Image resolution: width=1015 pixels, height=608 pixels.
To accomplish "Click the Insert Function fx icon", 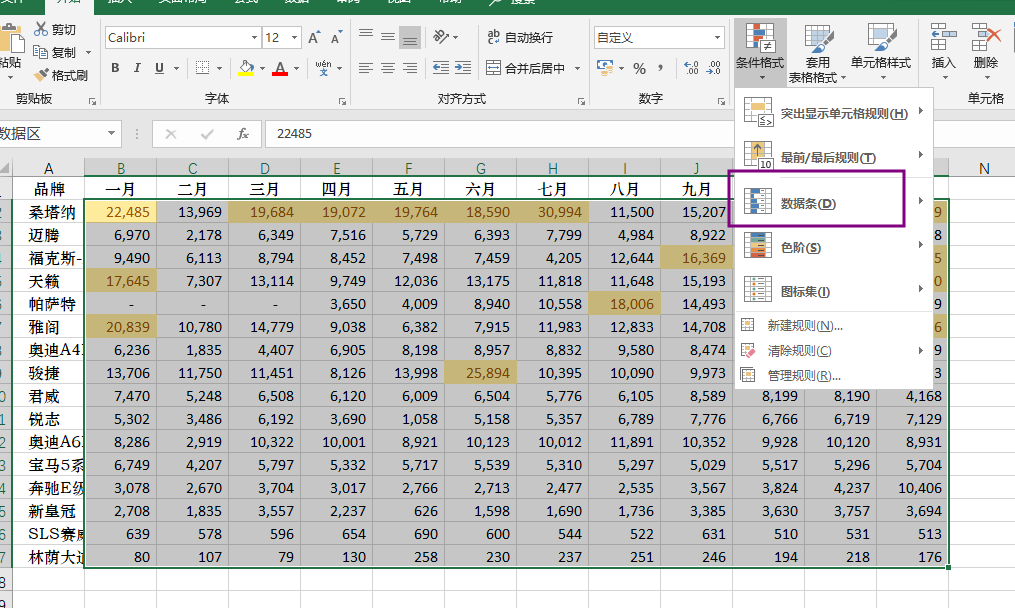I will pyautogui.click(x=243, y=133).
